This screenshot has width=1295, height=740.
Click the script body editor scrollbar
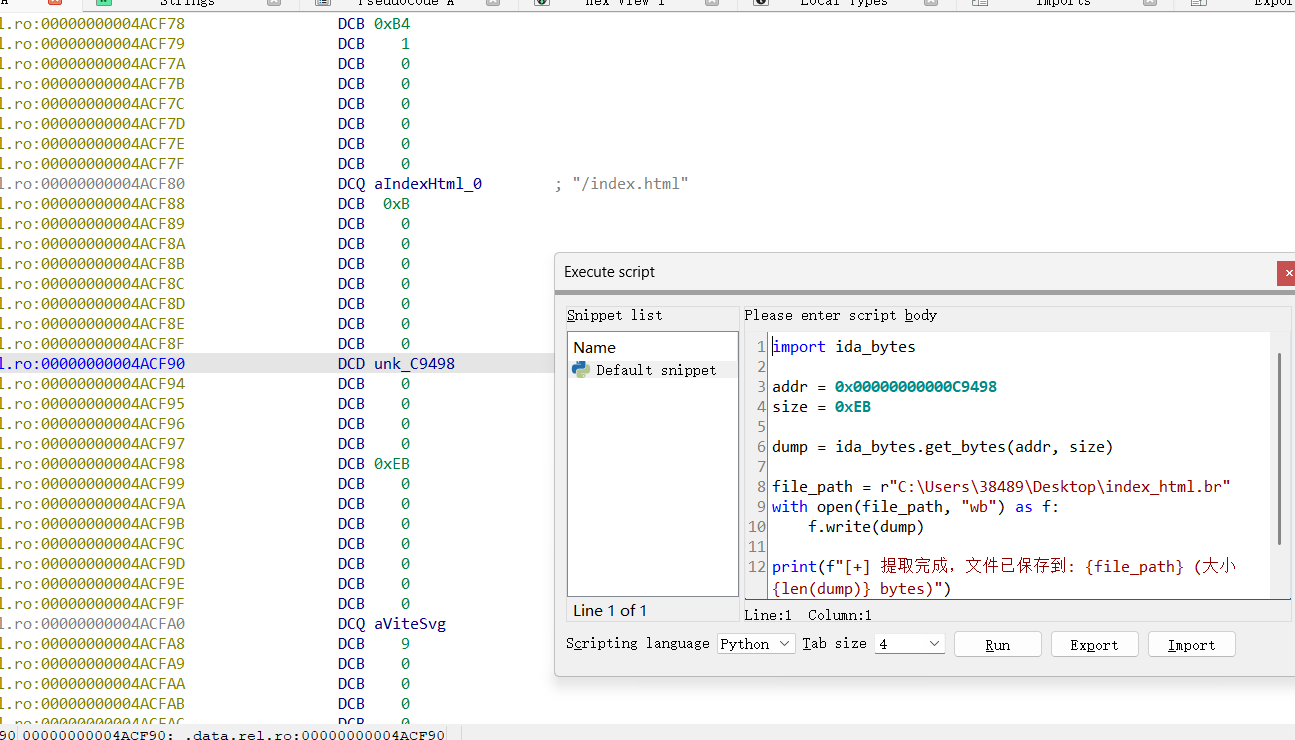[1279, 448]
